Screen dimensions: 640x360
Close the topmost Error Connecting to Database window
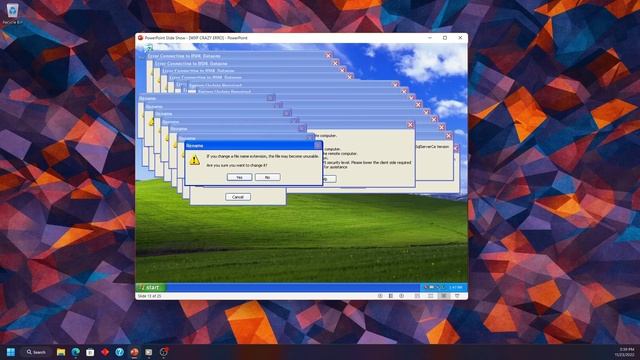pyautogui.click(x=328, y=56)
